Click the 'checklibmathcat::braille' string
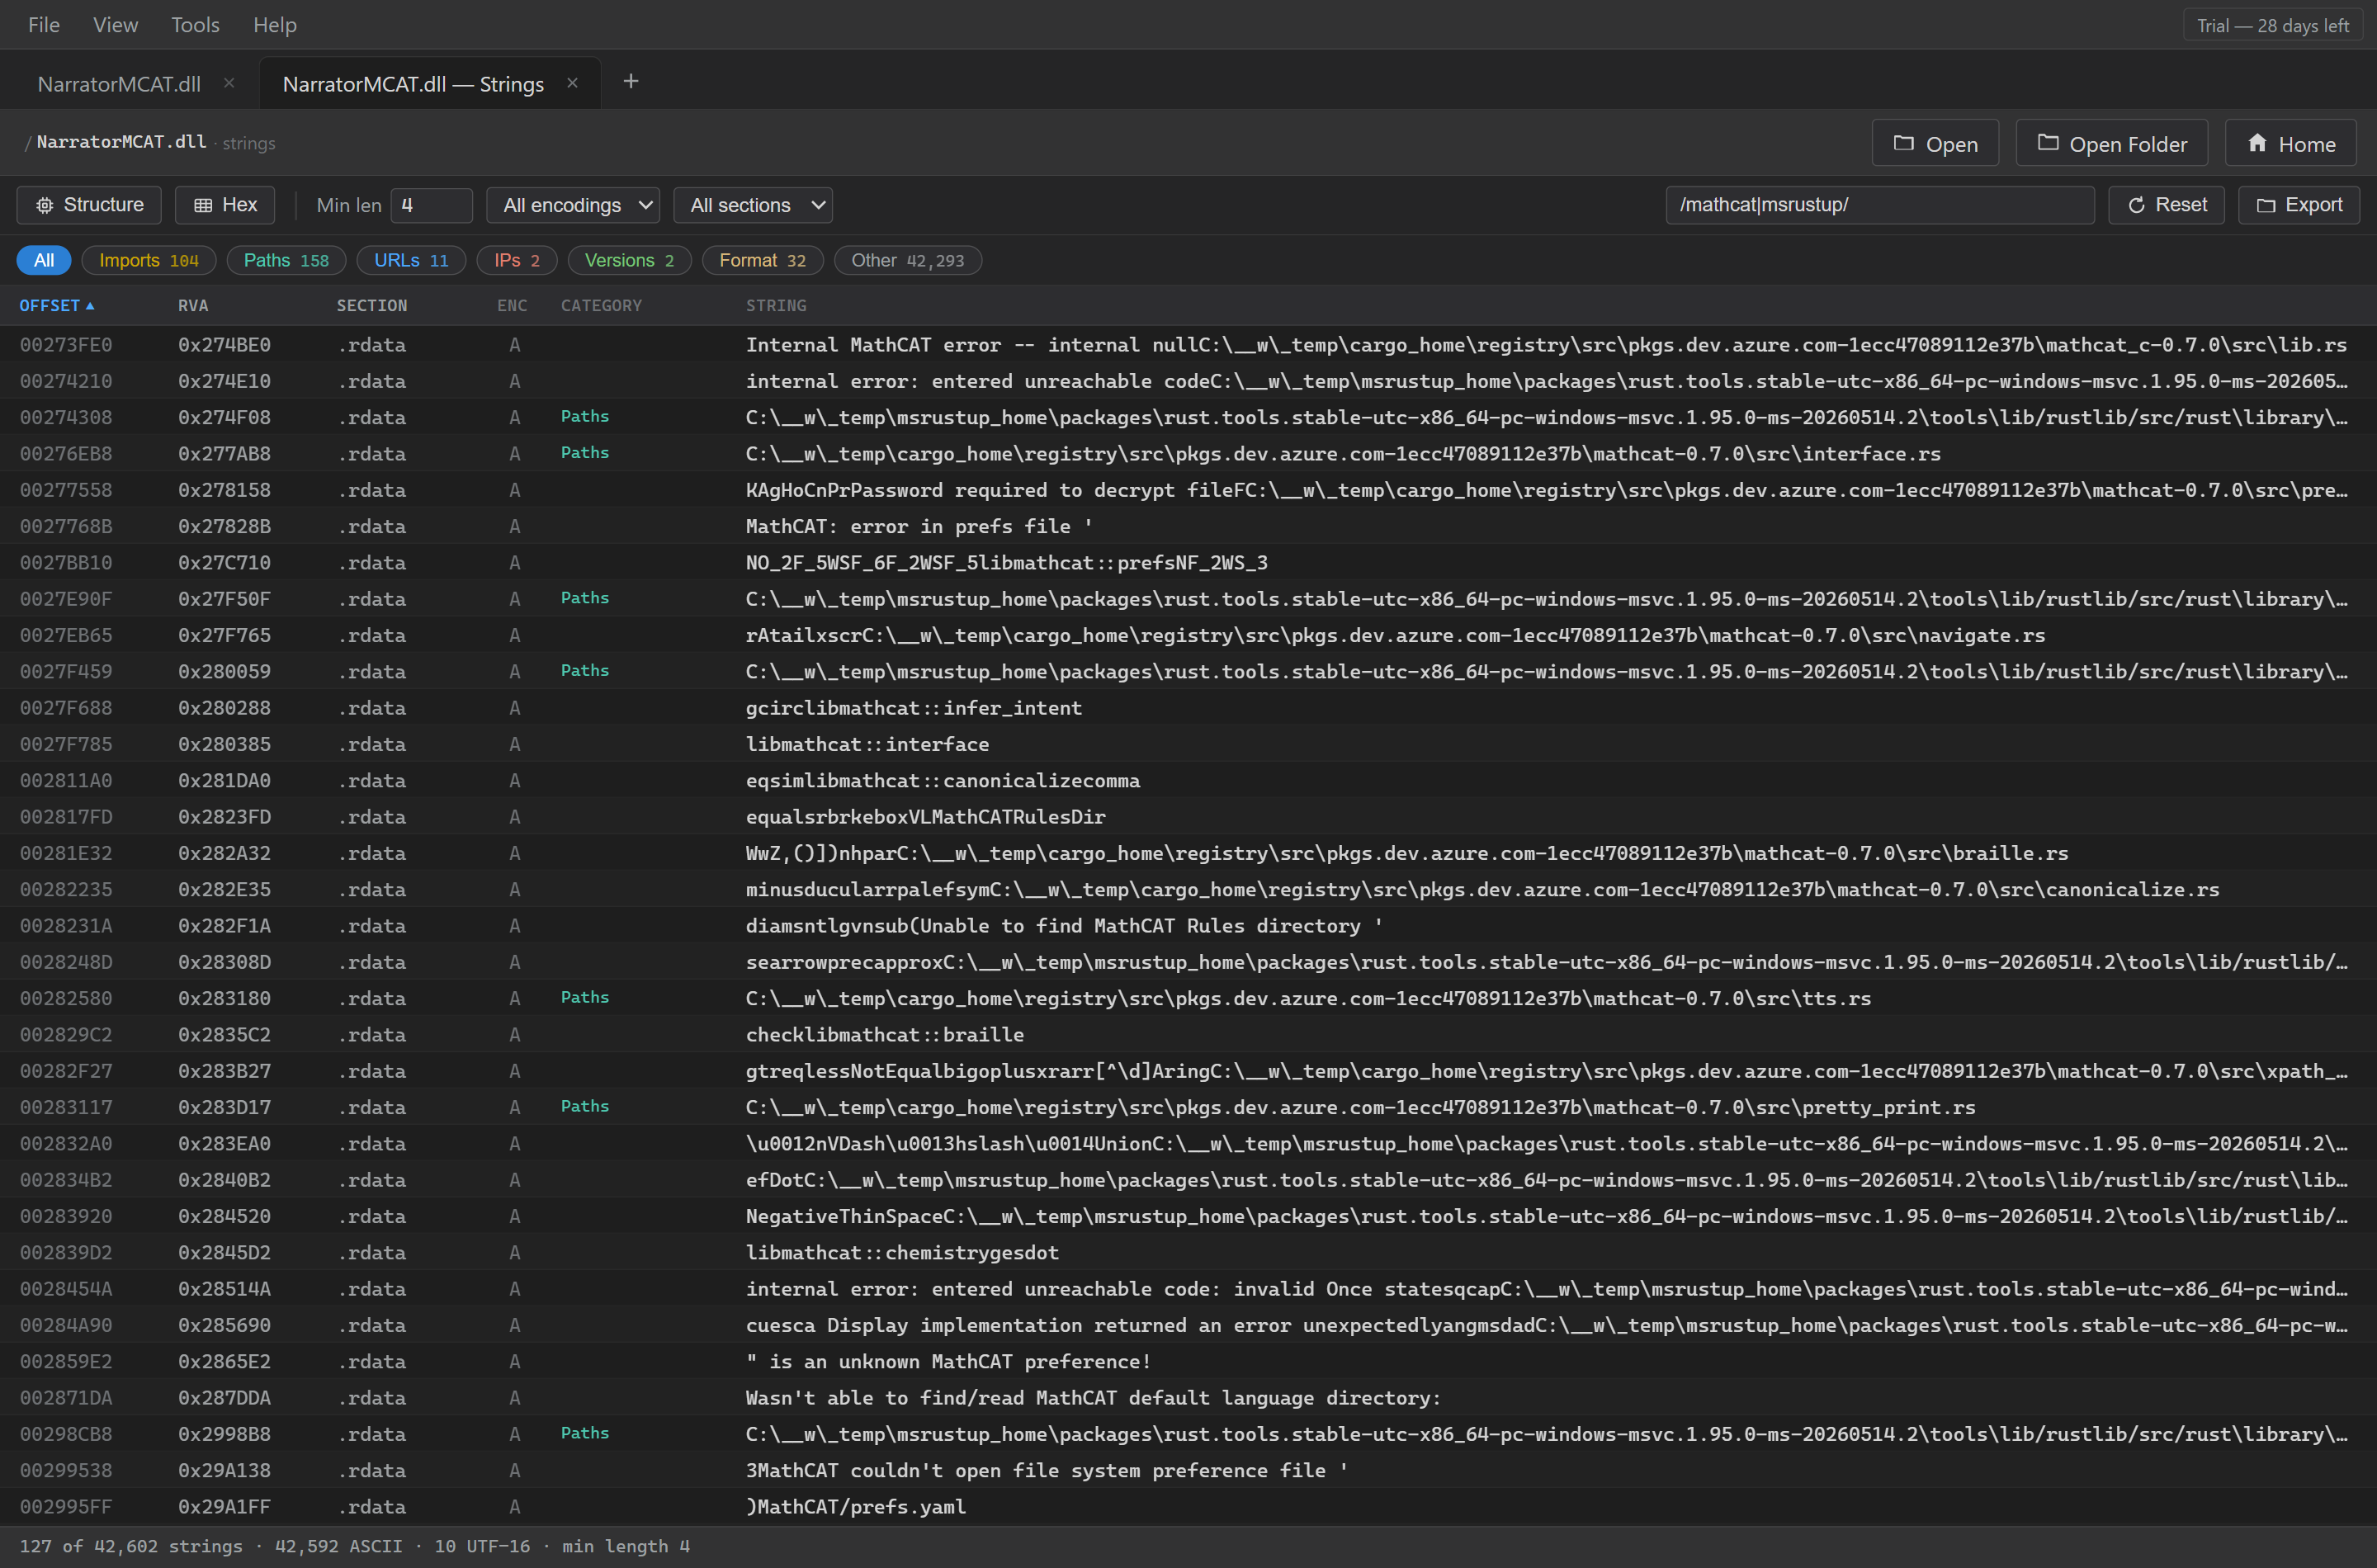 (x=884, y=1035)
